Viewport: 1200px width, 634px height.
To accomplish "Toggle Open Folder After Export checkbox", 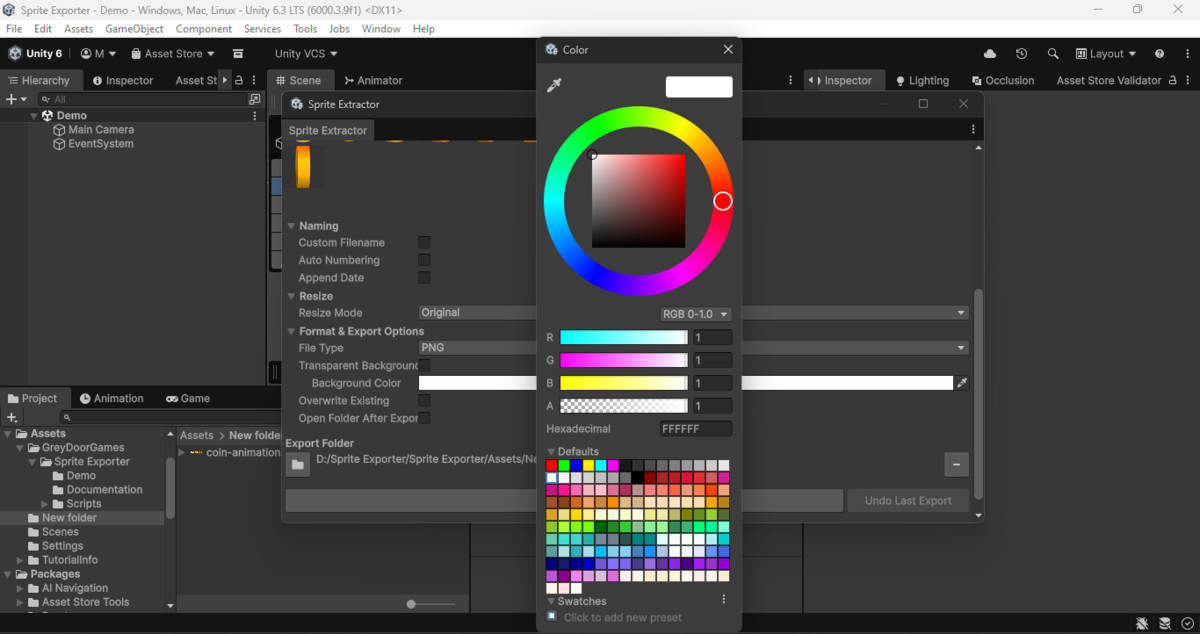I will [x=424, y=418].
